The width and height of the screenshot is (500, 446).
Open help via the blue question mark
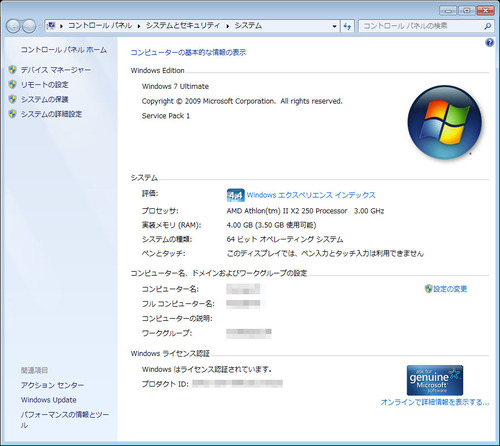pyautogui.click(x=489, y=43)
